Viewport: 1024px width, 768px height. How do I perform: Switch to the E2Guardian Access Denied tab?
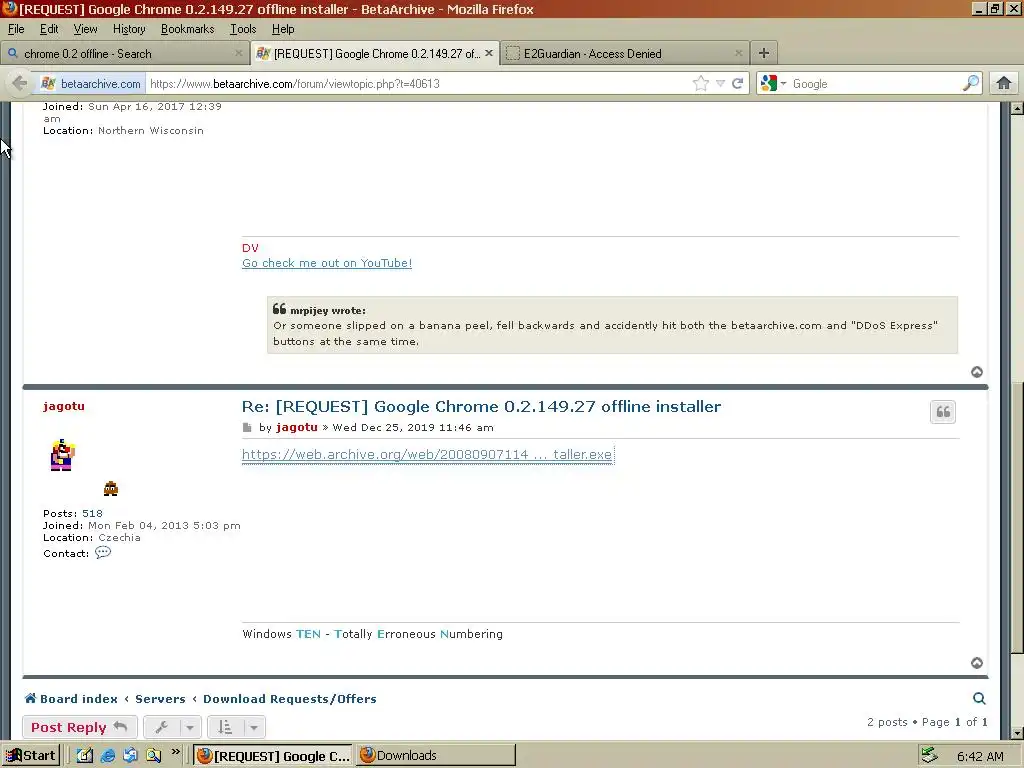coord(624,54)
